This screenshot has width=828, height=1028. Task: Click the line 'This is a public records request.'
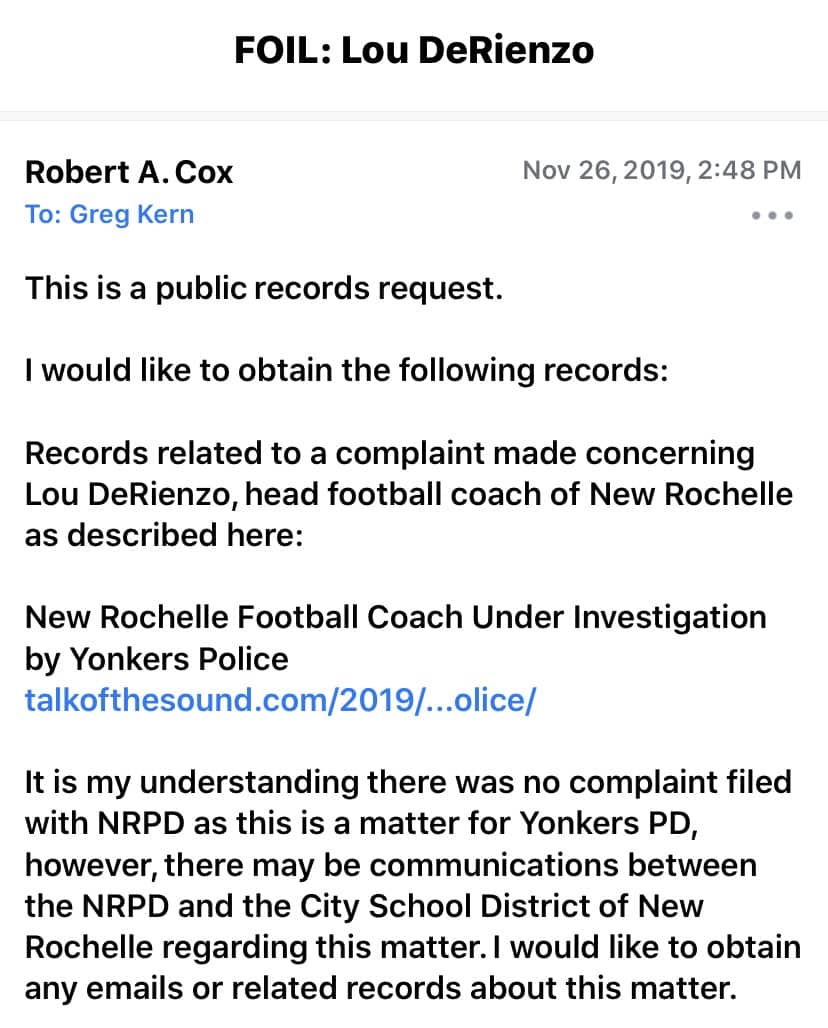pyautogui.click(x=263, y=288)
